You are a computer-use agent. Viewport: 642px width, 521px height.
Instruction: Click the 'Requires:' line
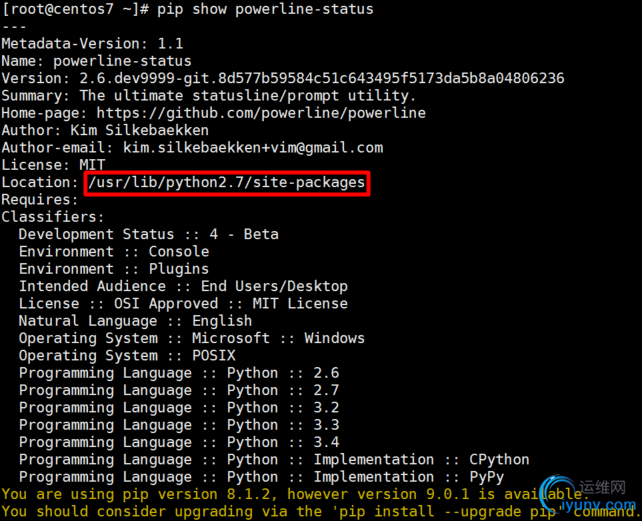(x=40, y=200)
